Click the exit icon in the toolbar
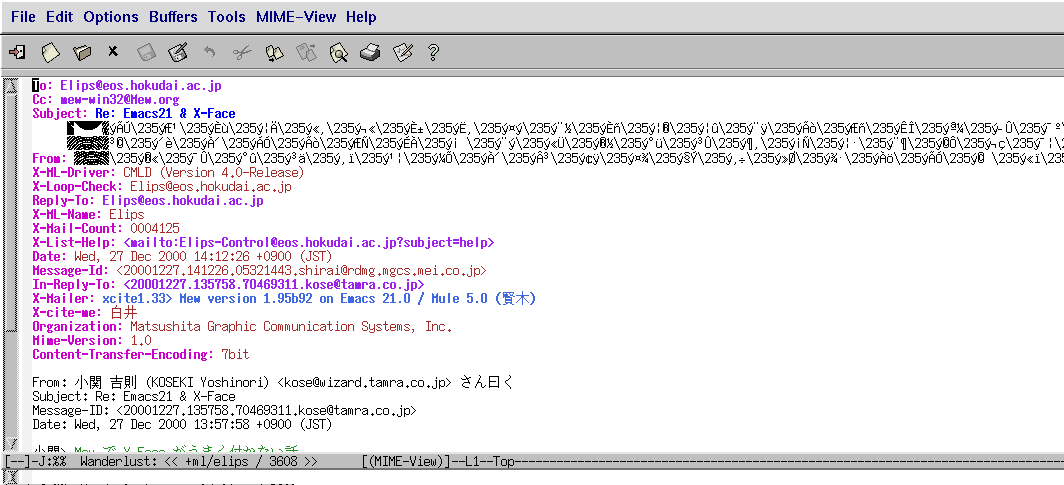1064x485 pixels. 17,51
